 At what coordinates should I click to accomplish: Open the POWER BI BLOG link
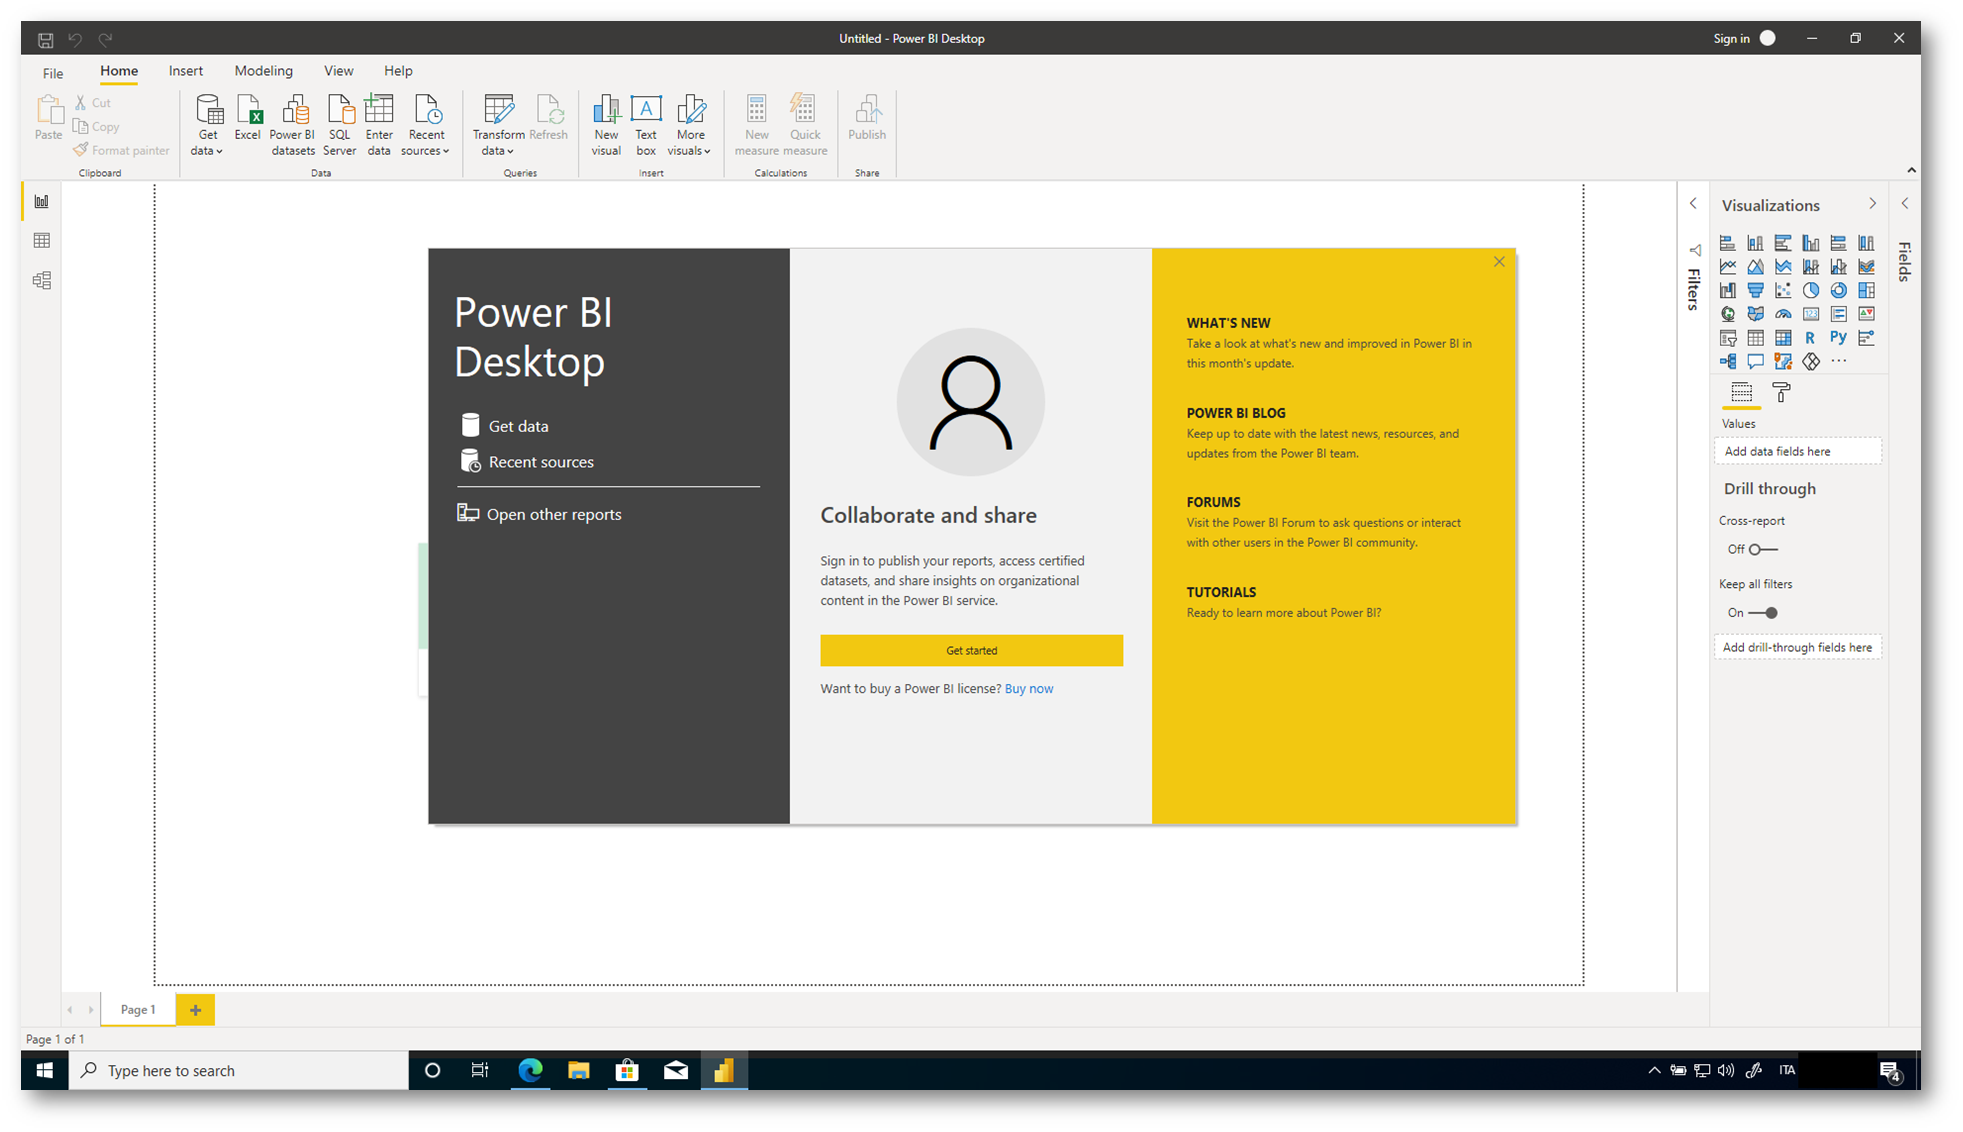(x=1236, y=413)
